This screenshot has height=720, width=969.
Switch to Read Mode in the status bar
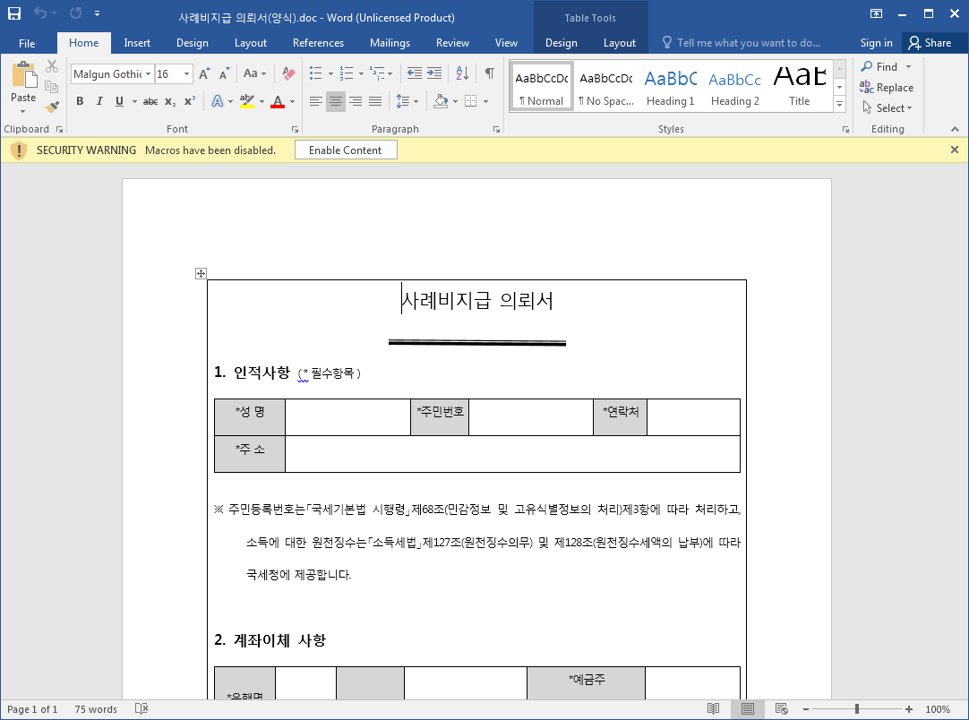point(713,709)
